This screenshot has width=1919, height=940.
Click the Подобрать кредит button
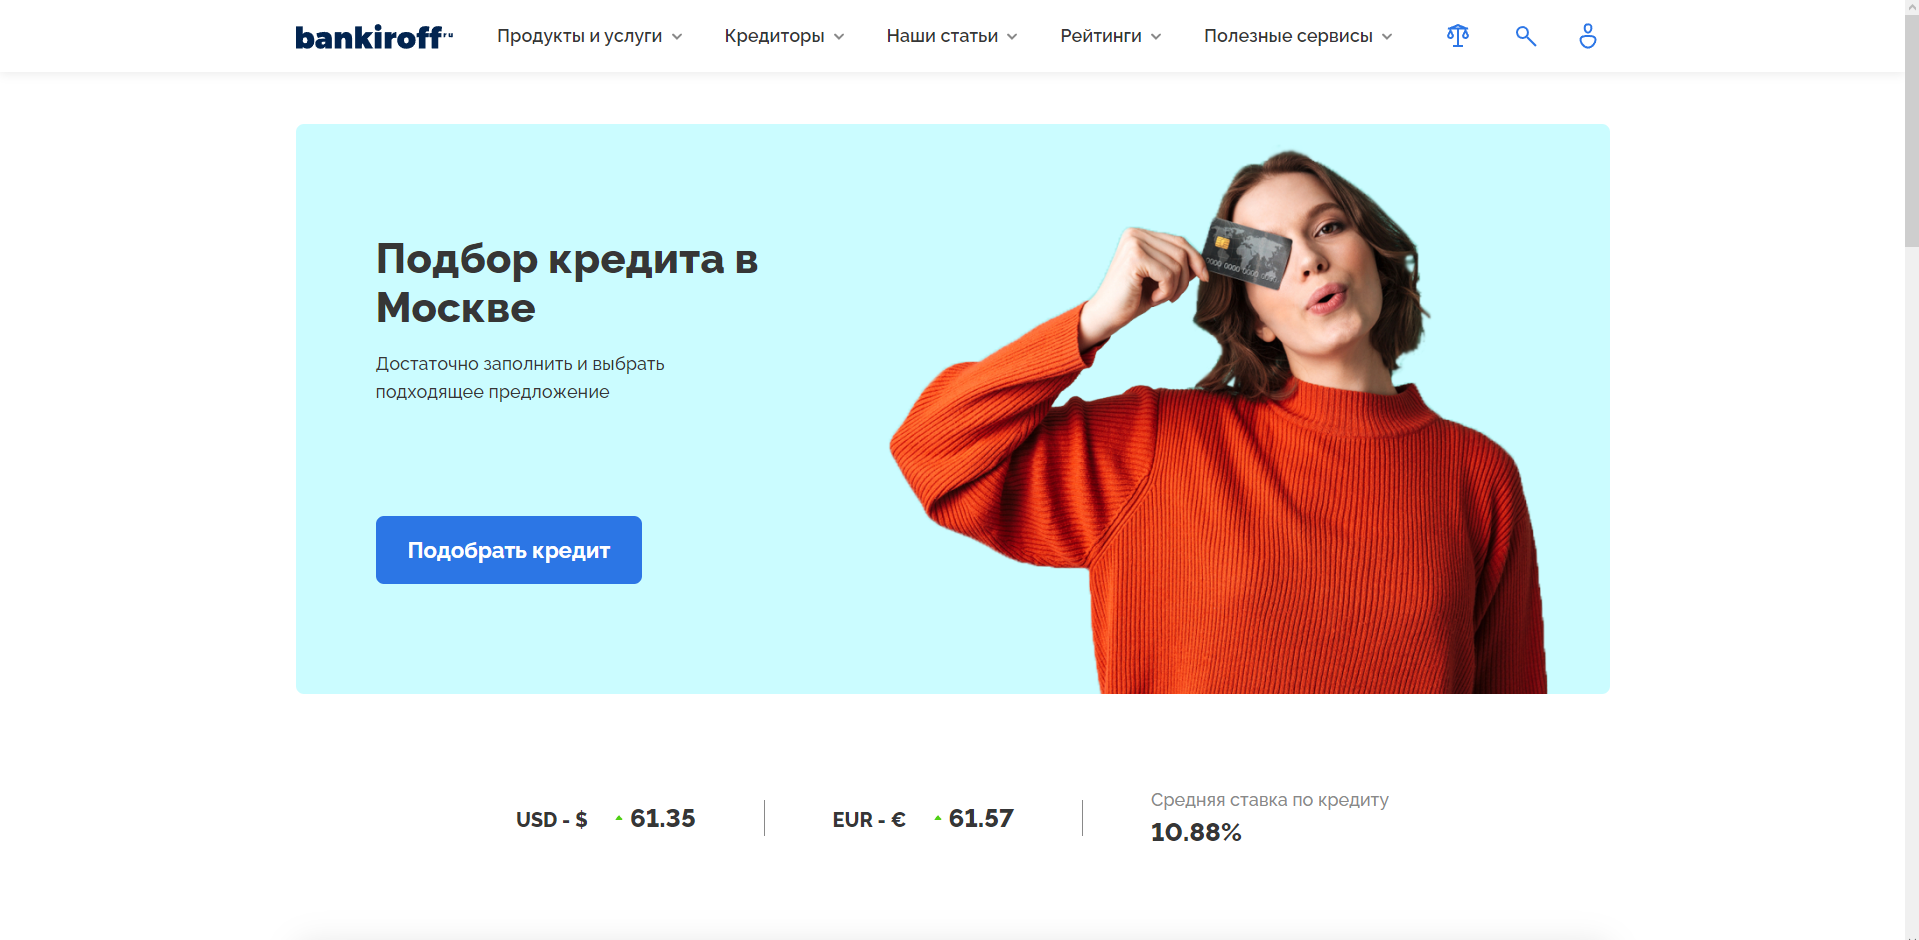[x=509, y=550]
